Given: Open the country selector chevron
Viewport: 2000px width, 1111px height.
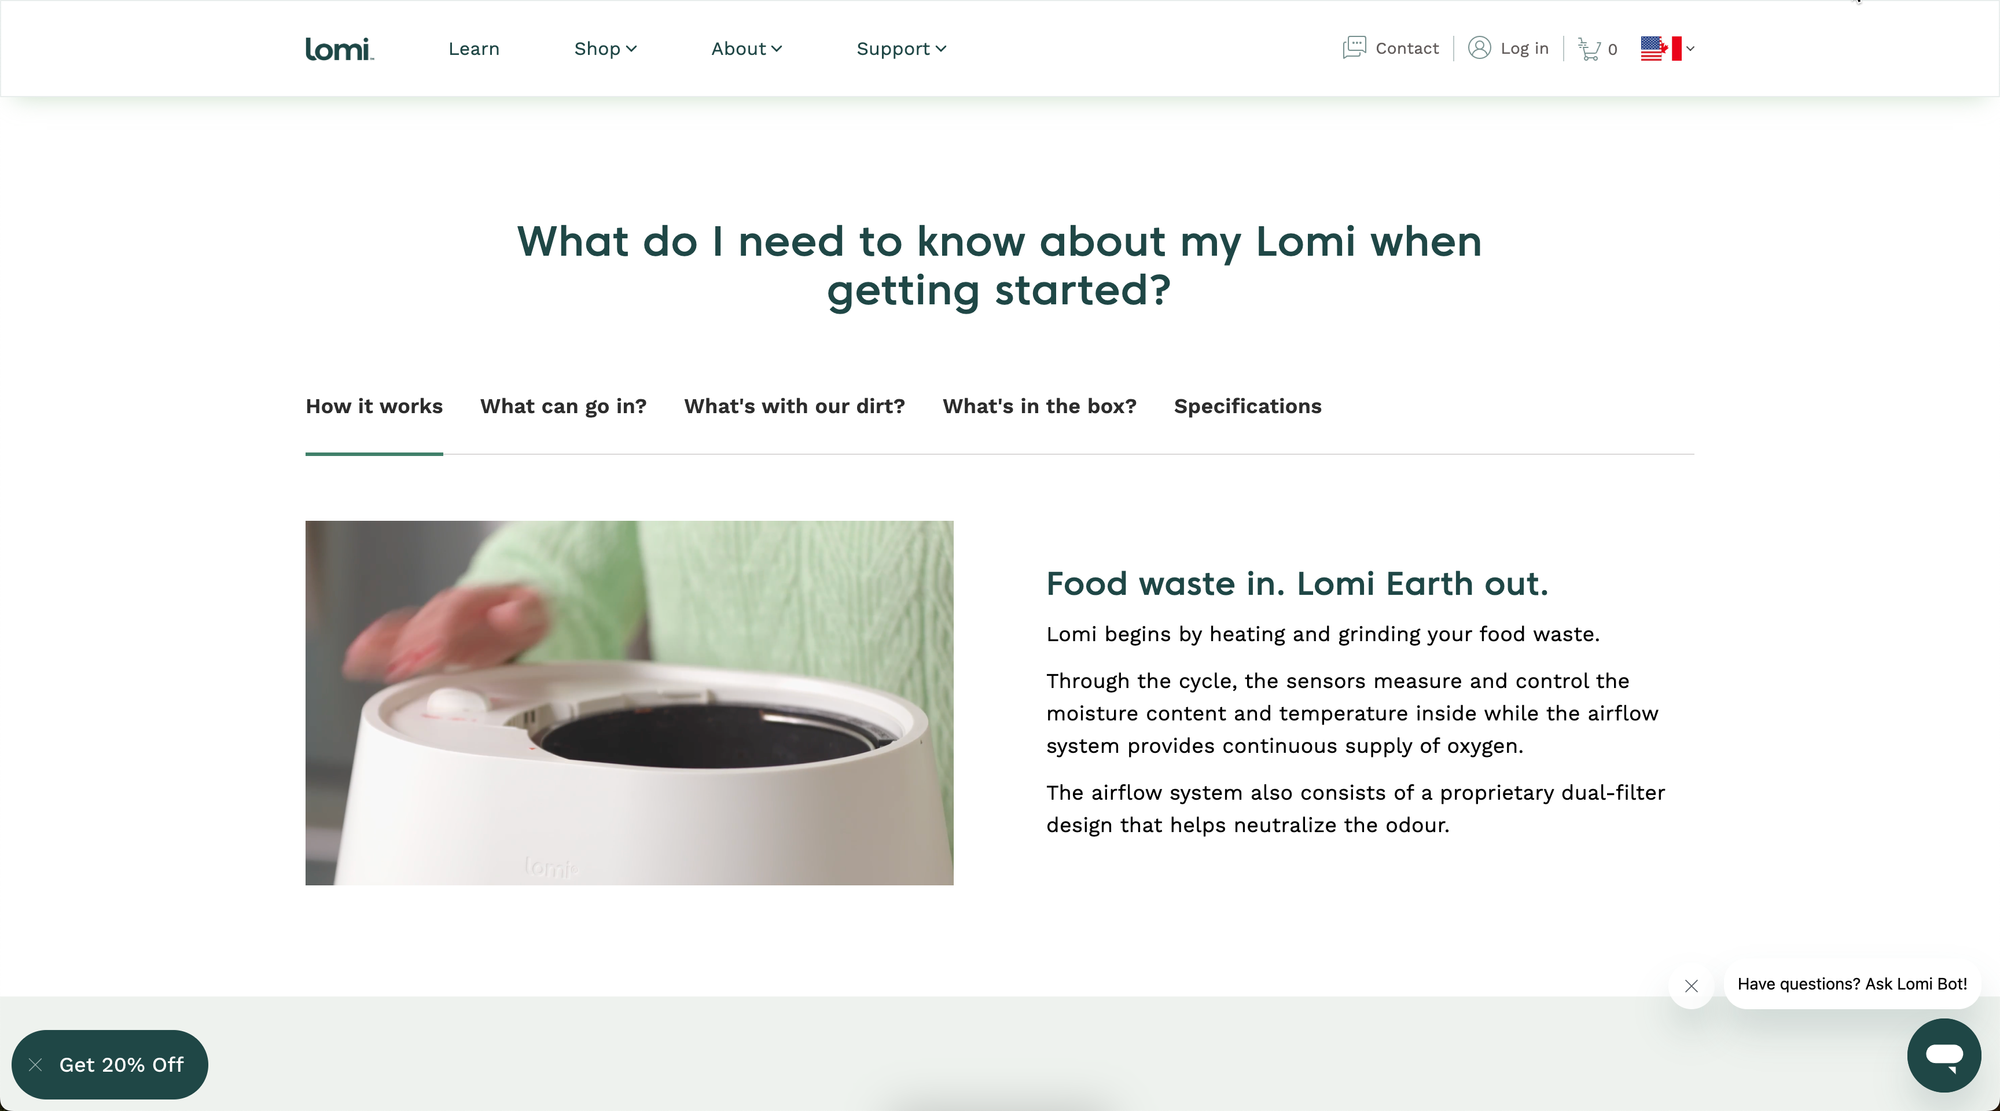Looking at the screenshot, I should coord(1690,48).
